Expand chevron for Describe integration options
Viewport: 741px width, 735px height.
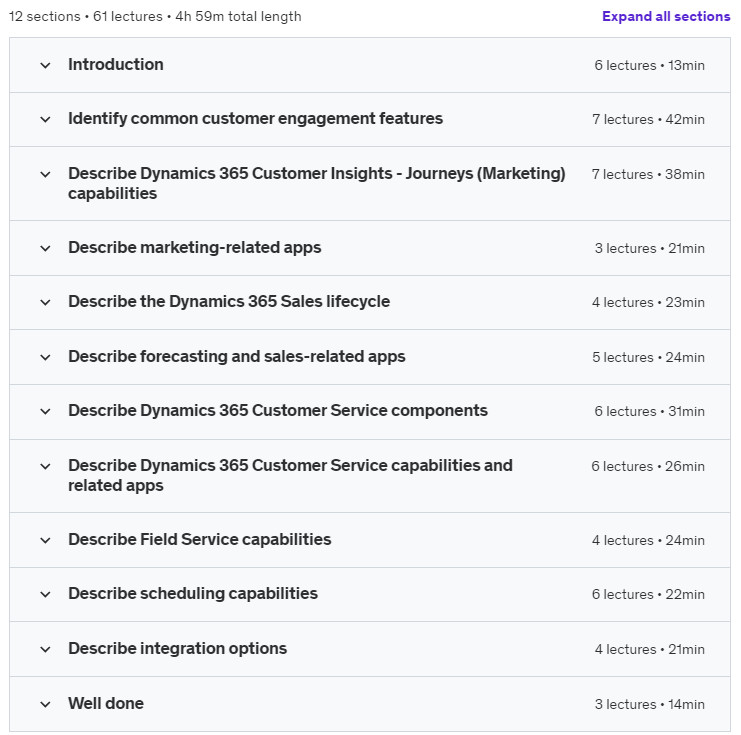[x=45, y=649]
